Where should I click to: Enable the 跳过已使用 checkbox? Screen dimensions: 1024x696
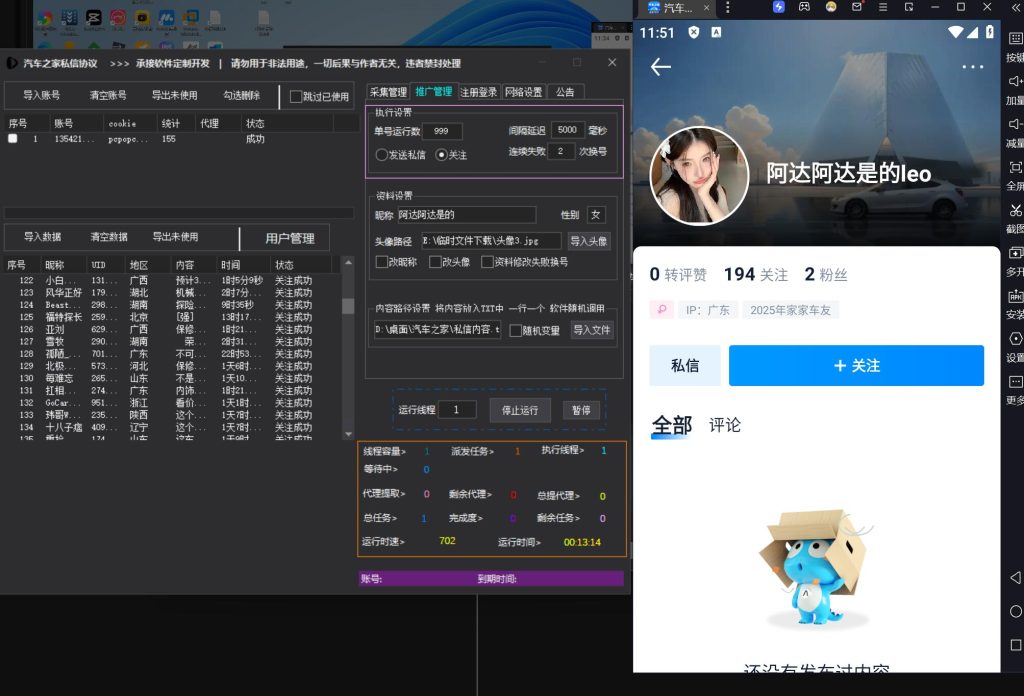point(296,97)
